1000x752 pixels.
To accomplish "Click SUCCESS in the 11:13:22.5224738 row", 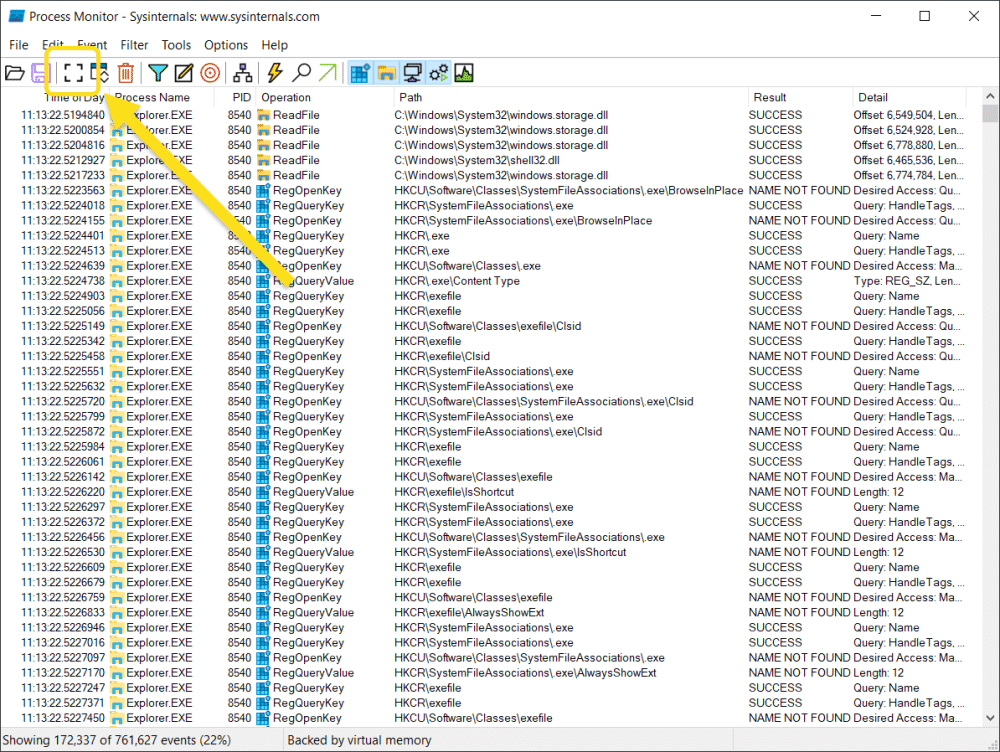I will [x=775, y=281].
